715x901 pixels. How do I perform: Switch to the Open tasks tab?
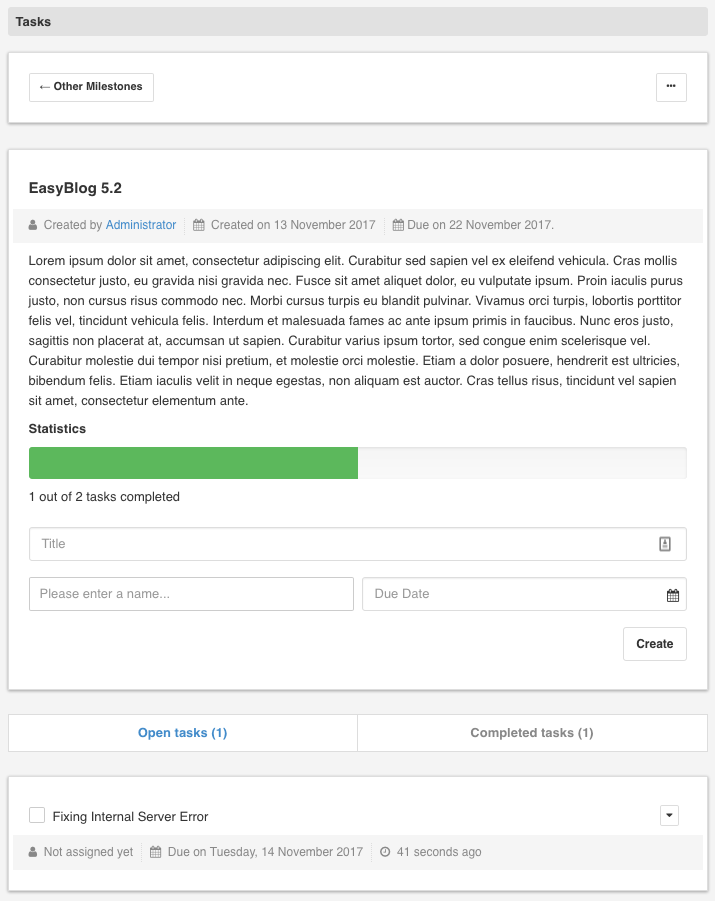click(x=183, y=733)
